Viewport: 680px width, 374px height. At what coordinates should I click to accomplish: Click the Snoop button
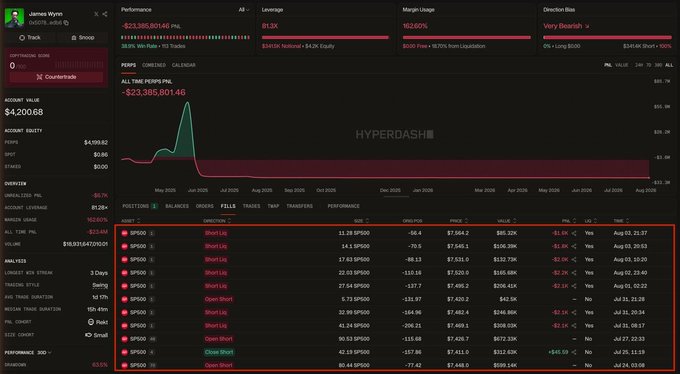pos(82,38)
